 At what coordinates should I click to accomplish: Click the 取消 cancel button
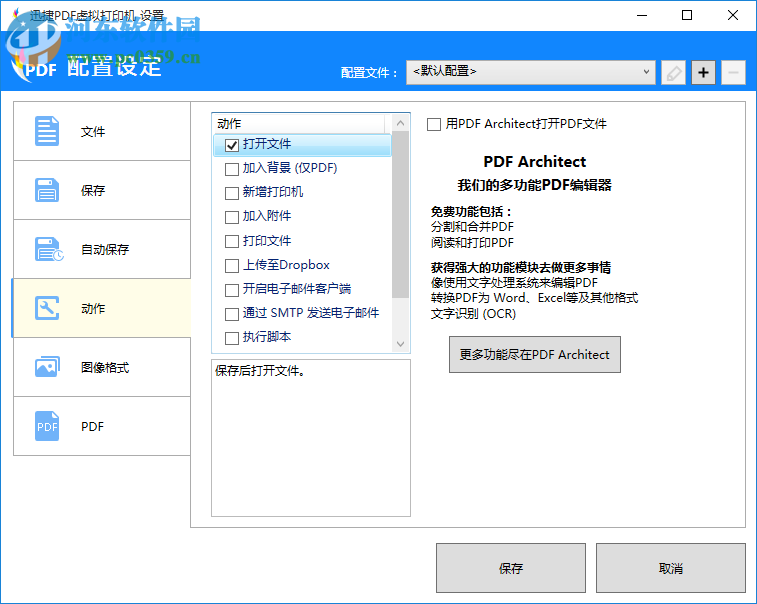point(671,568)
